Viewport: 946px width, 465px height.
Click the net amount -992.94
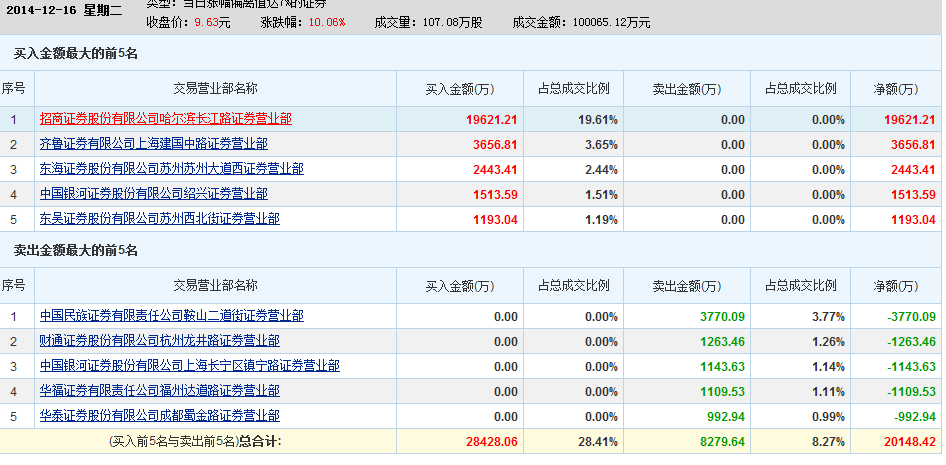pyautogui.click(x=915, y=417)
